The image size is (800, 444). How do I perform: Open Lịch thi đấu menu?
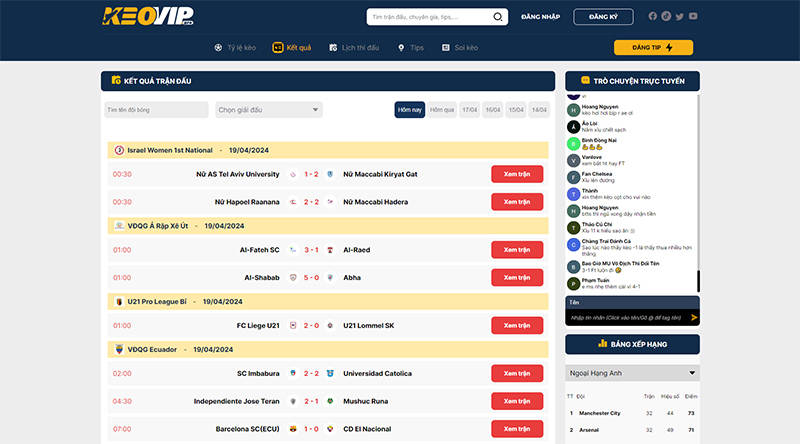point(354,47)
